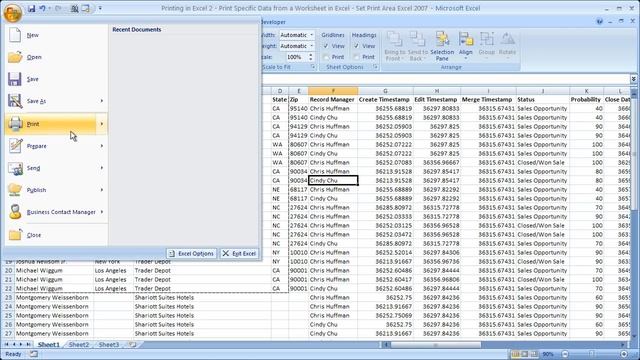Expand the Send submenu arrow
This screenshot has width=640, height=360.
(x=102, y=168)
